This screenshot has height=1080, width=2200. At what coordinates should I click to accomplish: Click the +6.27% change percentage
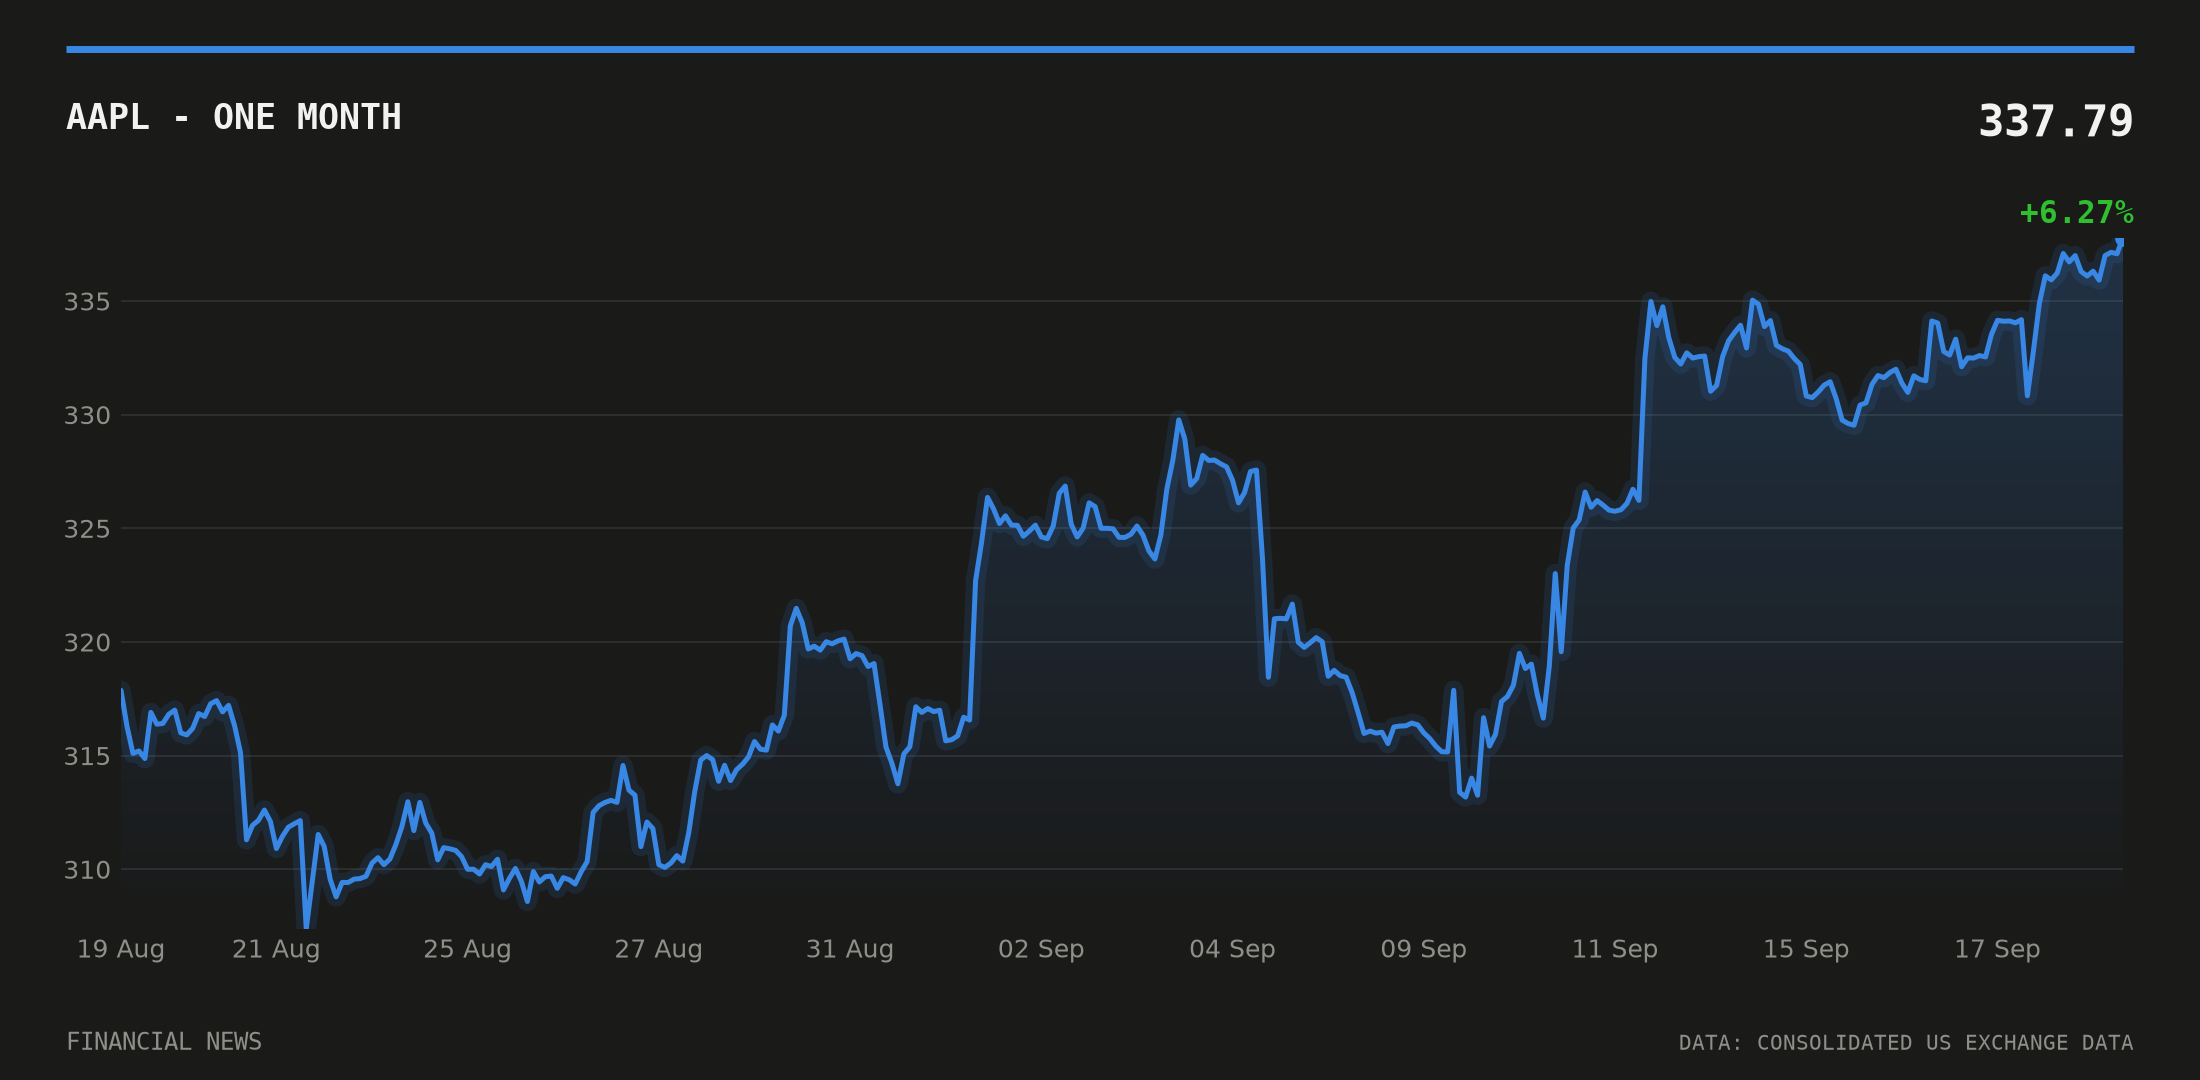pos(2077,213)
